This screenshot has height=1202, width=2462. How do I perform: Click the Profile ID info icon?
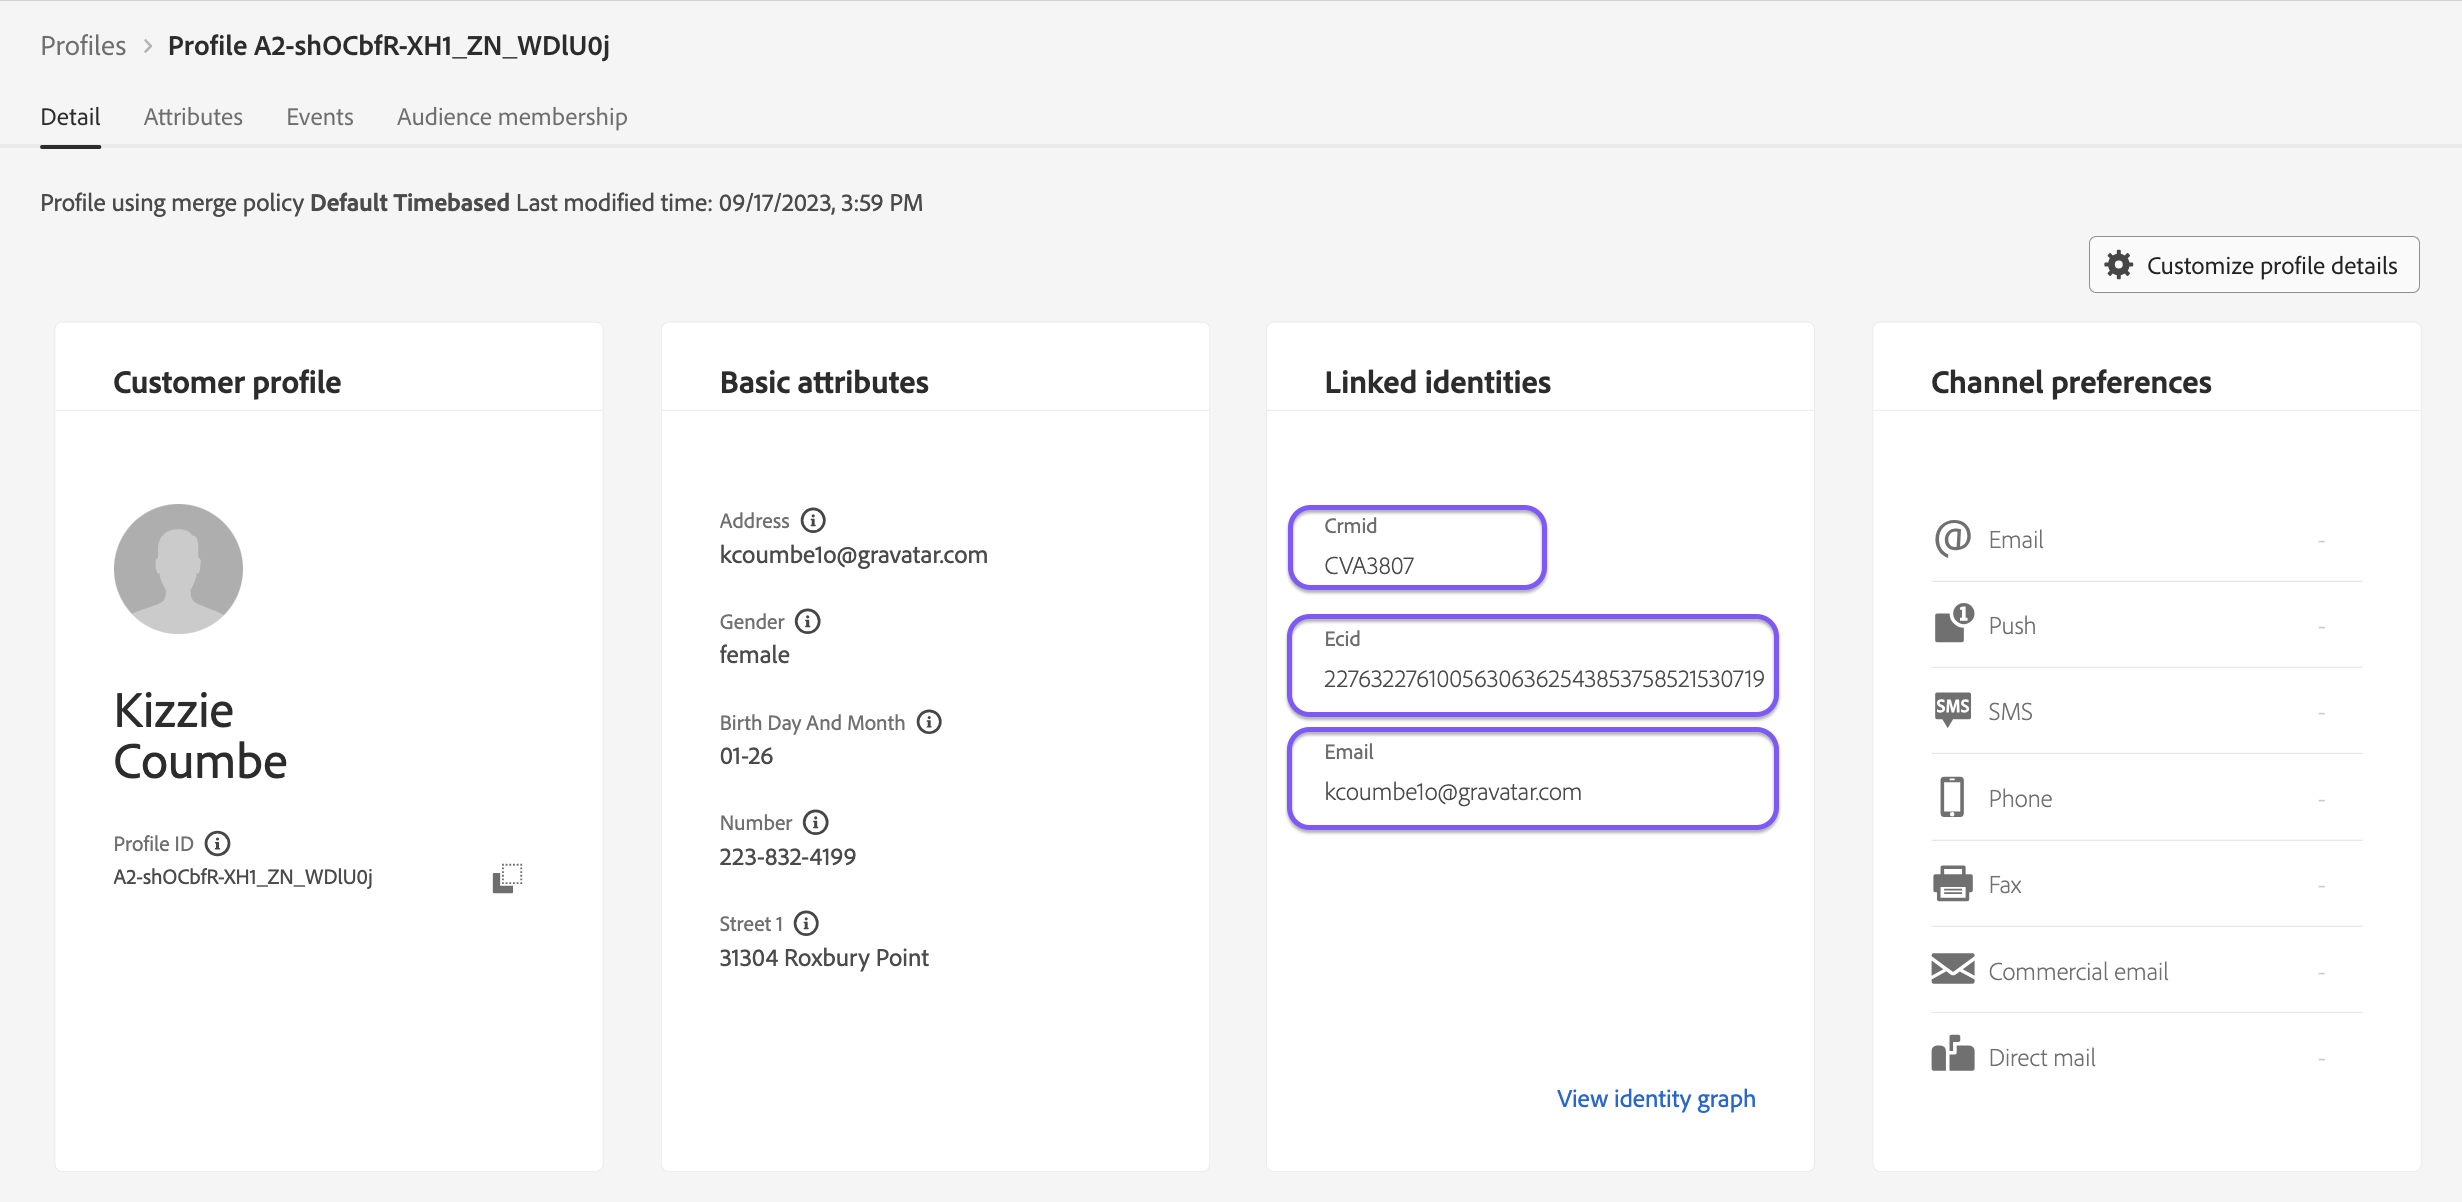coord(217,843)
